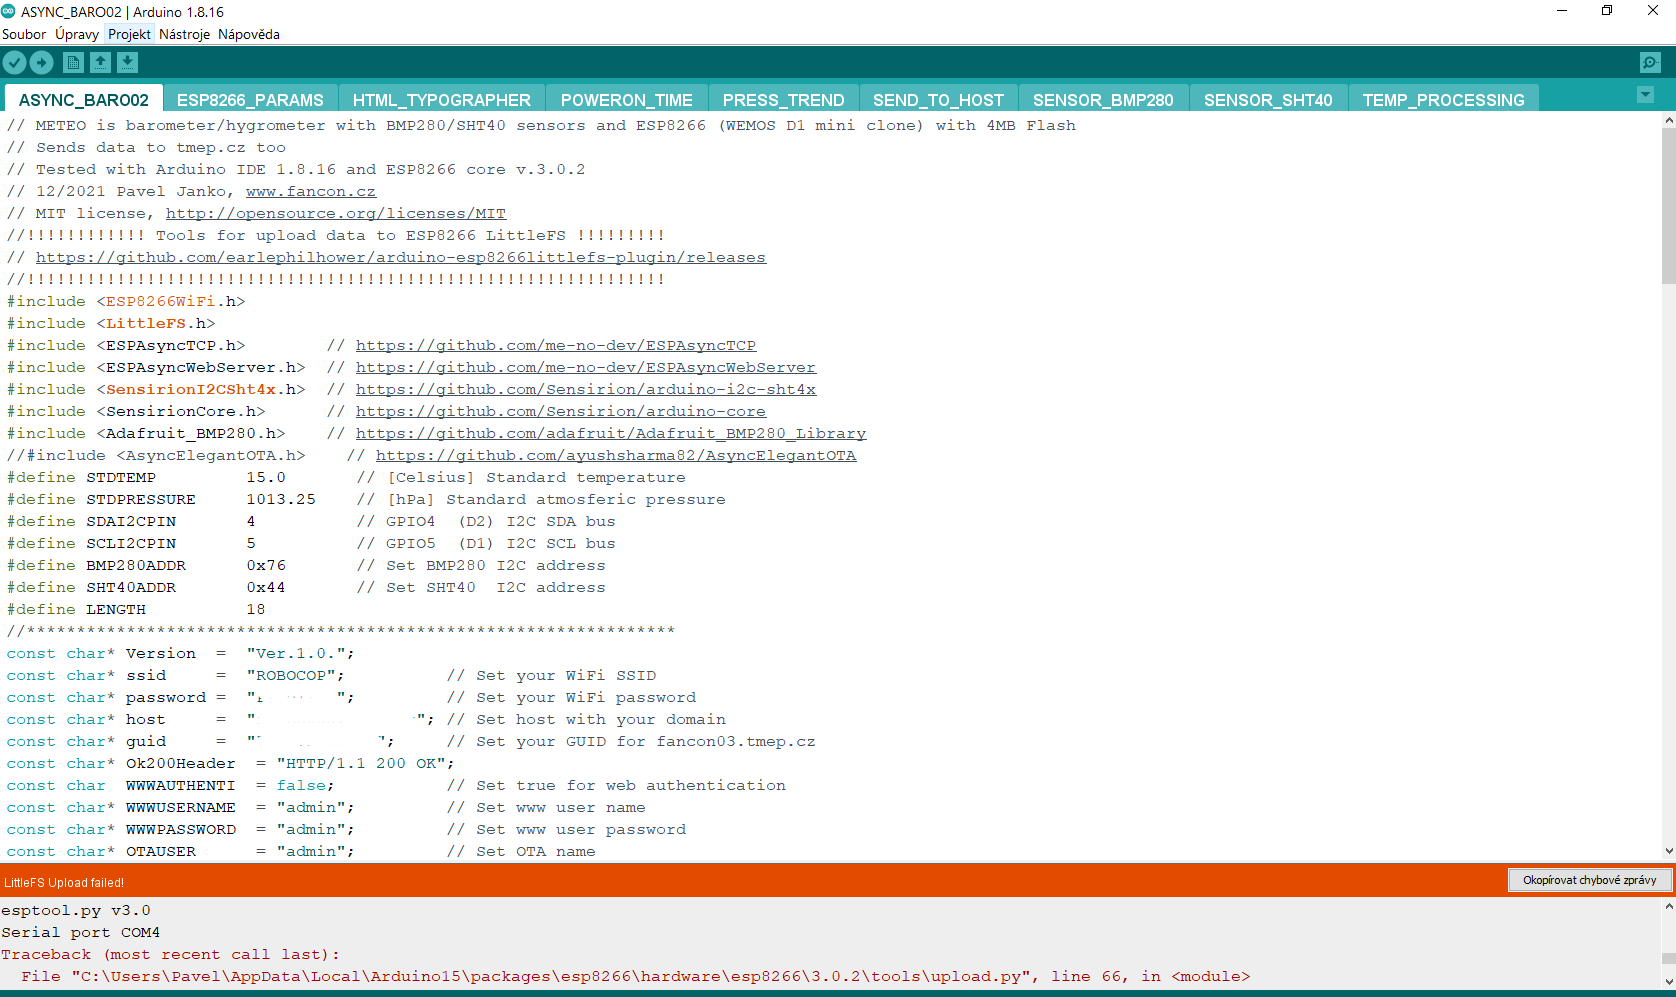Switch to the ESP8266_PARAMS tab

pos(250,100)
